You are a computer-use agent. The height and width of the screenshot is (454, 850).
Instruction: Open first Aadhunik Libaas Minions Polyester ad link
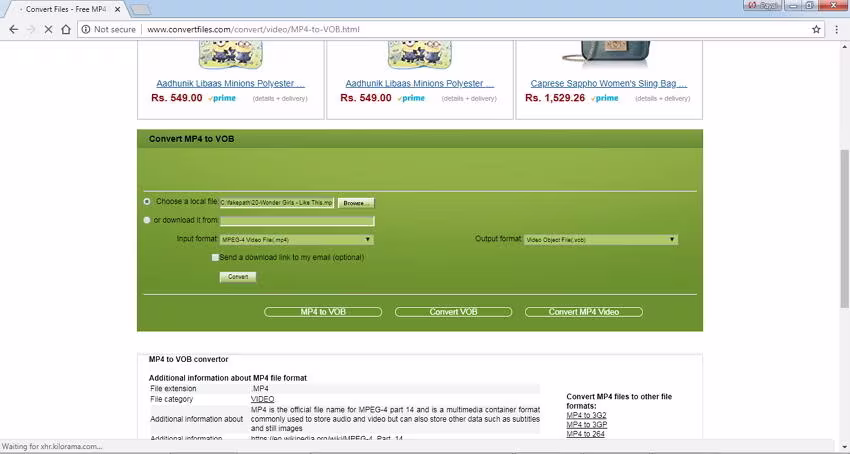point(230,84)
